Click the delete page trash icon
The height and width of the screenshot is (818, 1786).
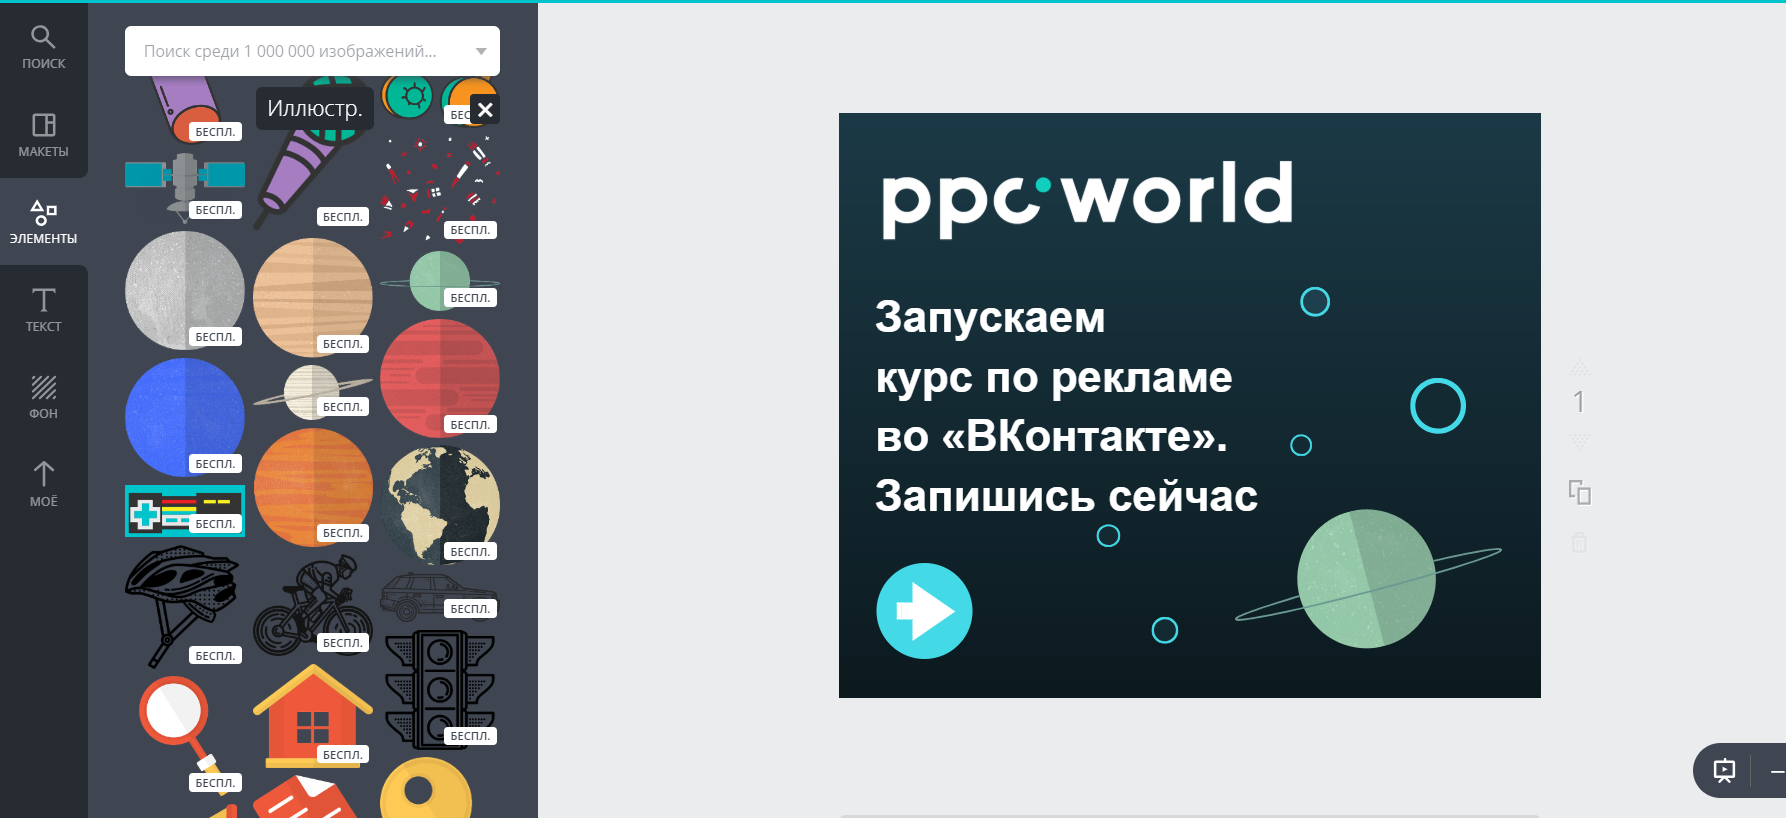tap(1579, 543)
